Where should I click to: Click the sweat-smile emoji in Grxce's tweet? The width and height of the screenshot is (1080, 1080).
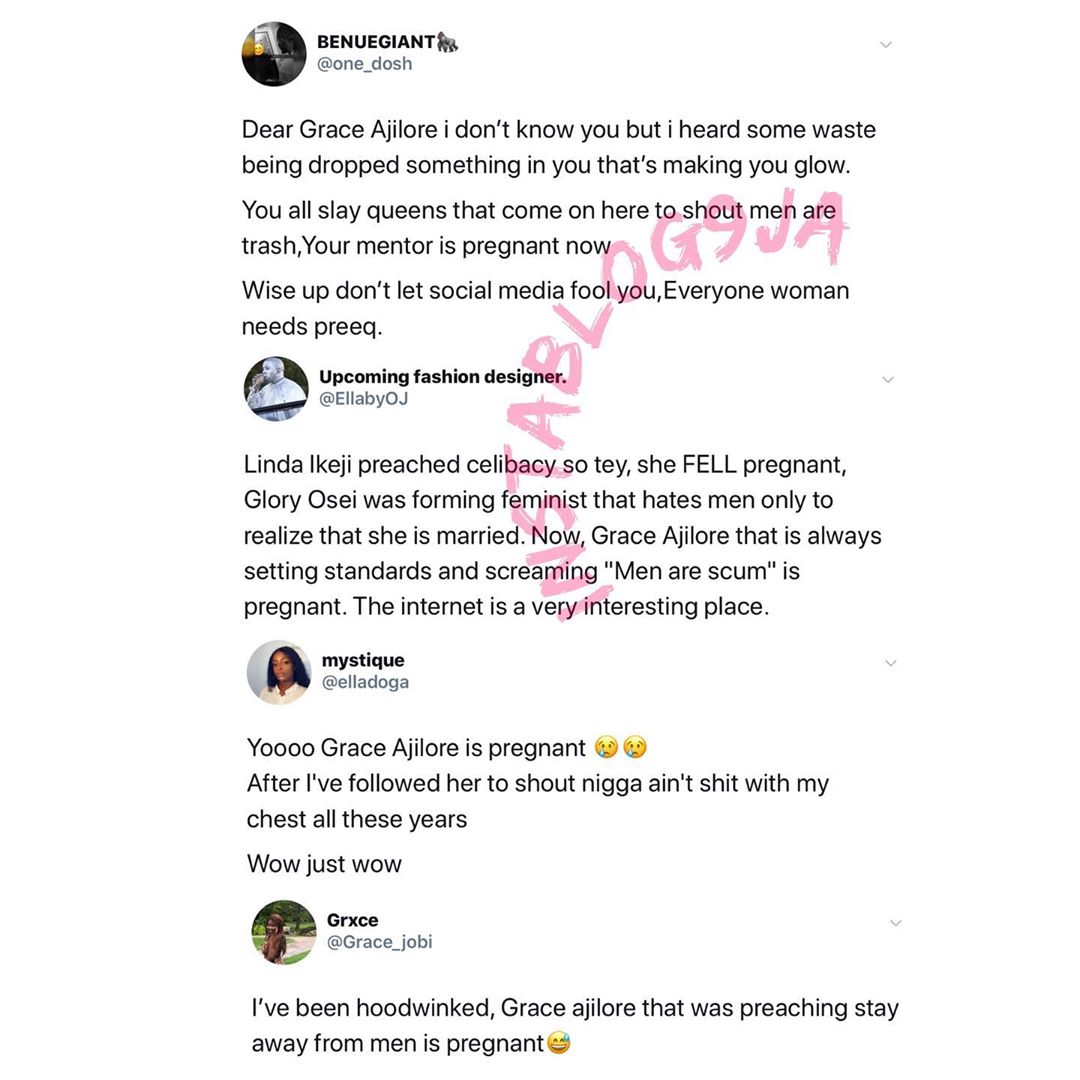click(x=559, y=1043)
